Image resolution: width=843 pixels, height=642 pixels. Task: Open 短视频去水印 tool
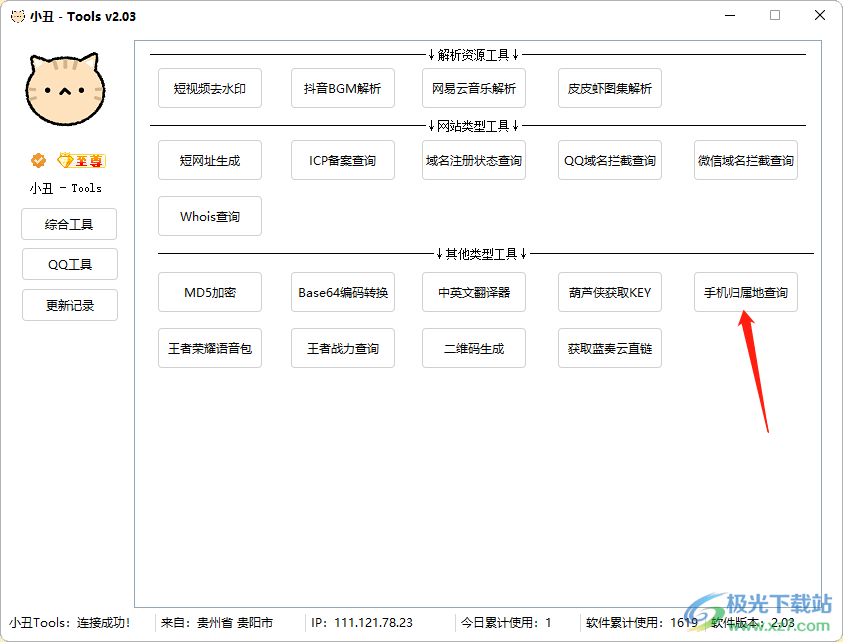coord(210,88)
